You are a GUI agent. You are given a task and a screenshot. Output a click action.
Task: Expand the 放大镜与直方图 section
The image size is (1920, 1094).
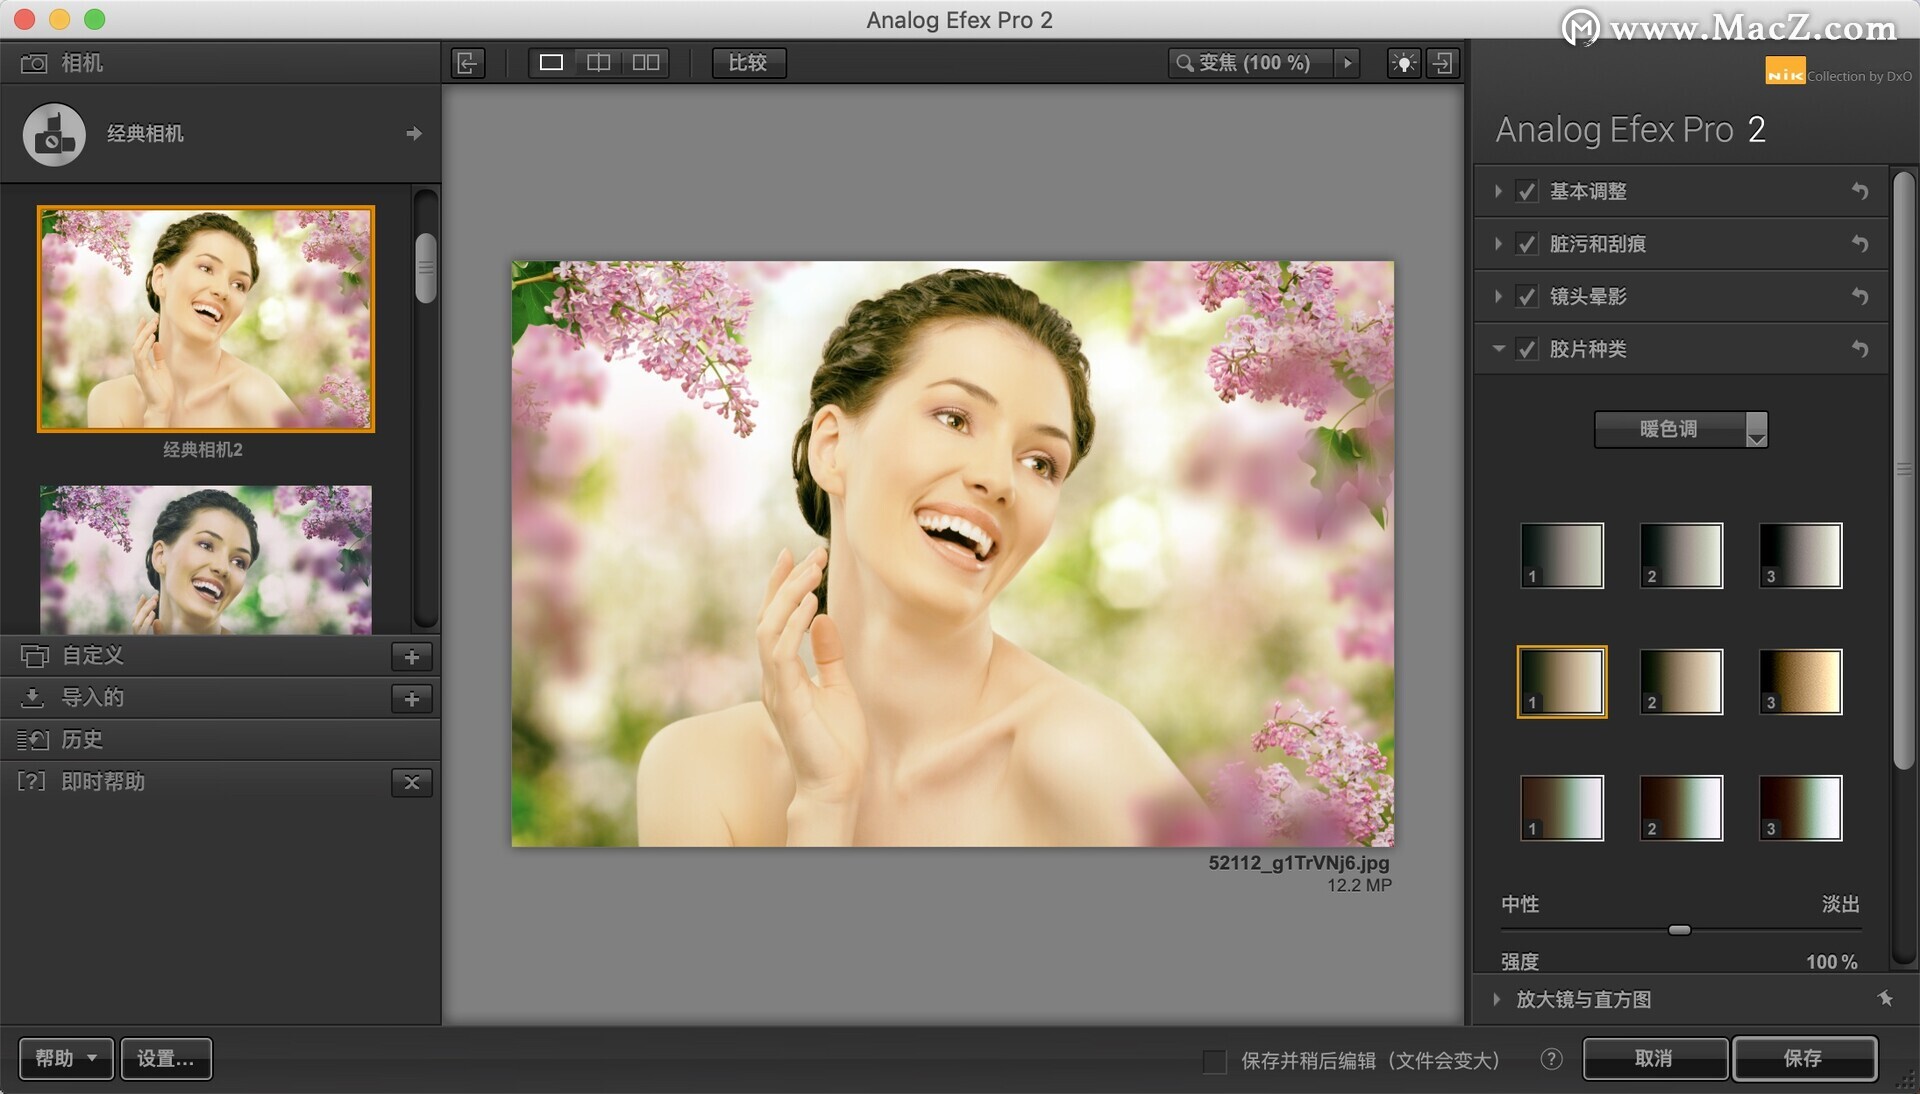pos(1497,999)
